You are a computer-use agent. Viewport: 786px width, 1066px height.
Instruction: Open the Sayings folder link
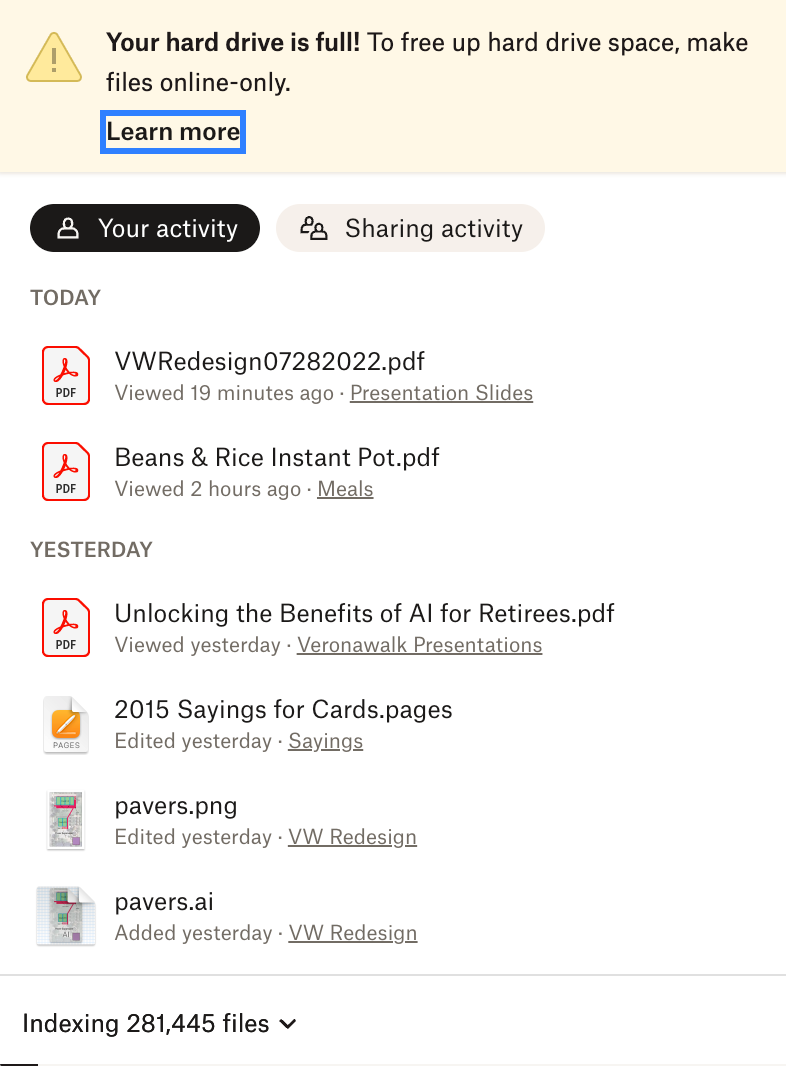(325, 742)
